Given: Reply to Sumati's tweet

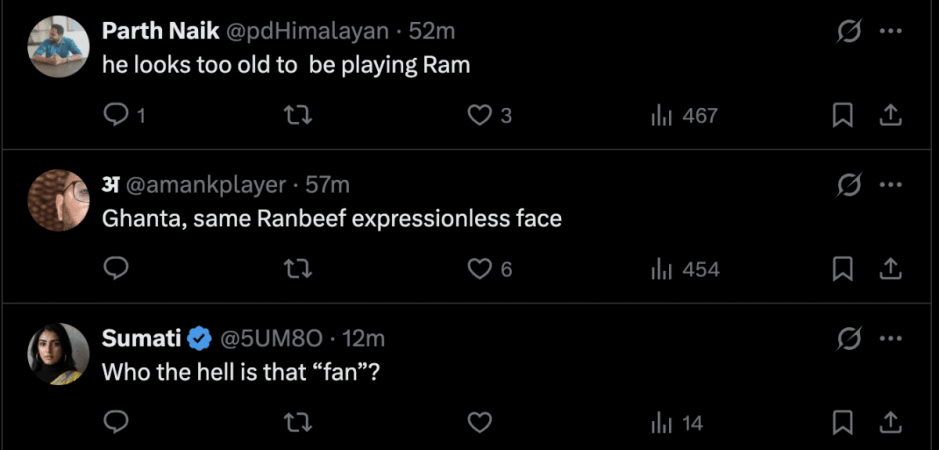Looking at the screenshot, I should click(117, 423).
